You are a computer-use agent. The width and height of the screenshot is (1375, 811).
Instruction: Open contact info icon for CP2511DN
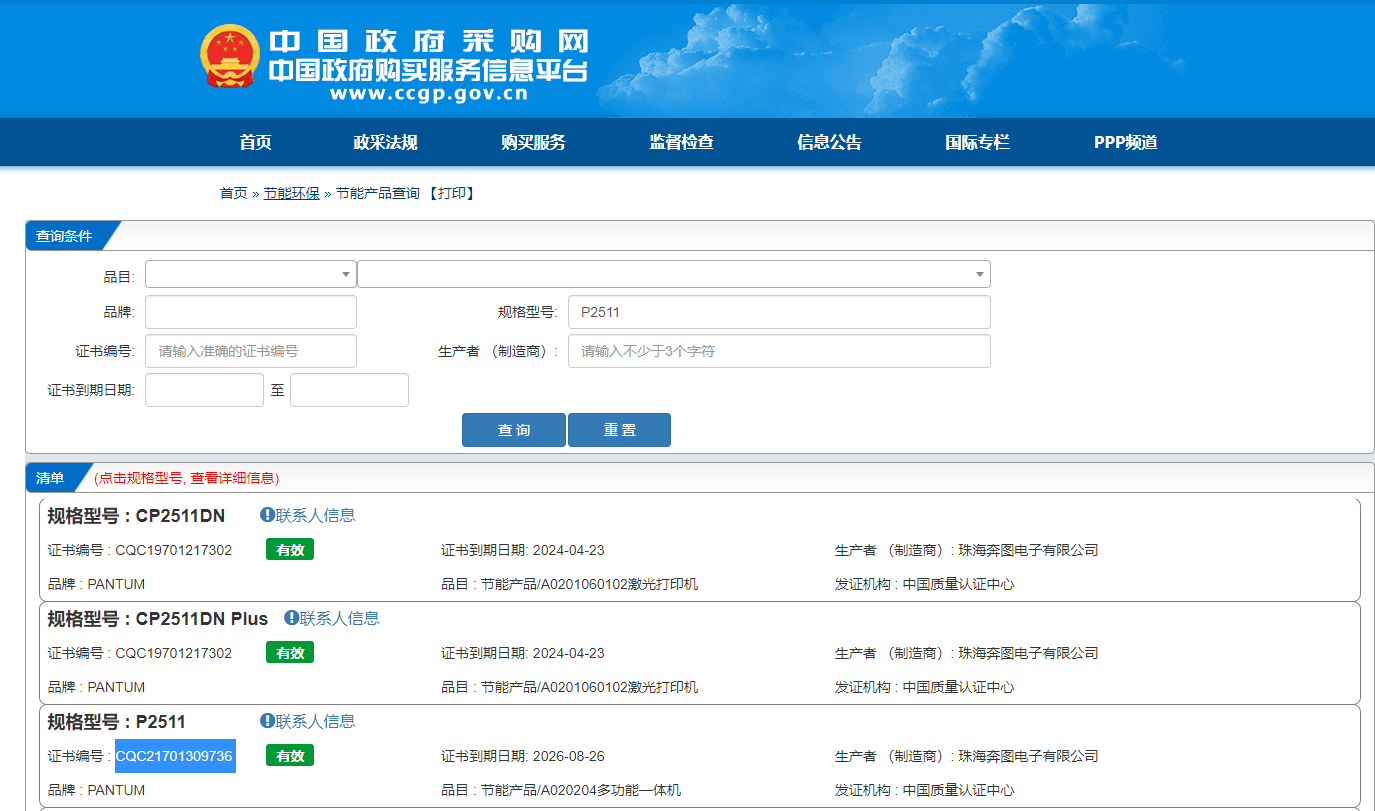tap(267, 515)
